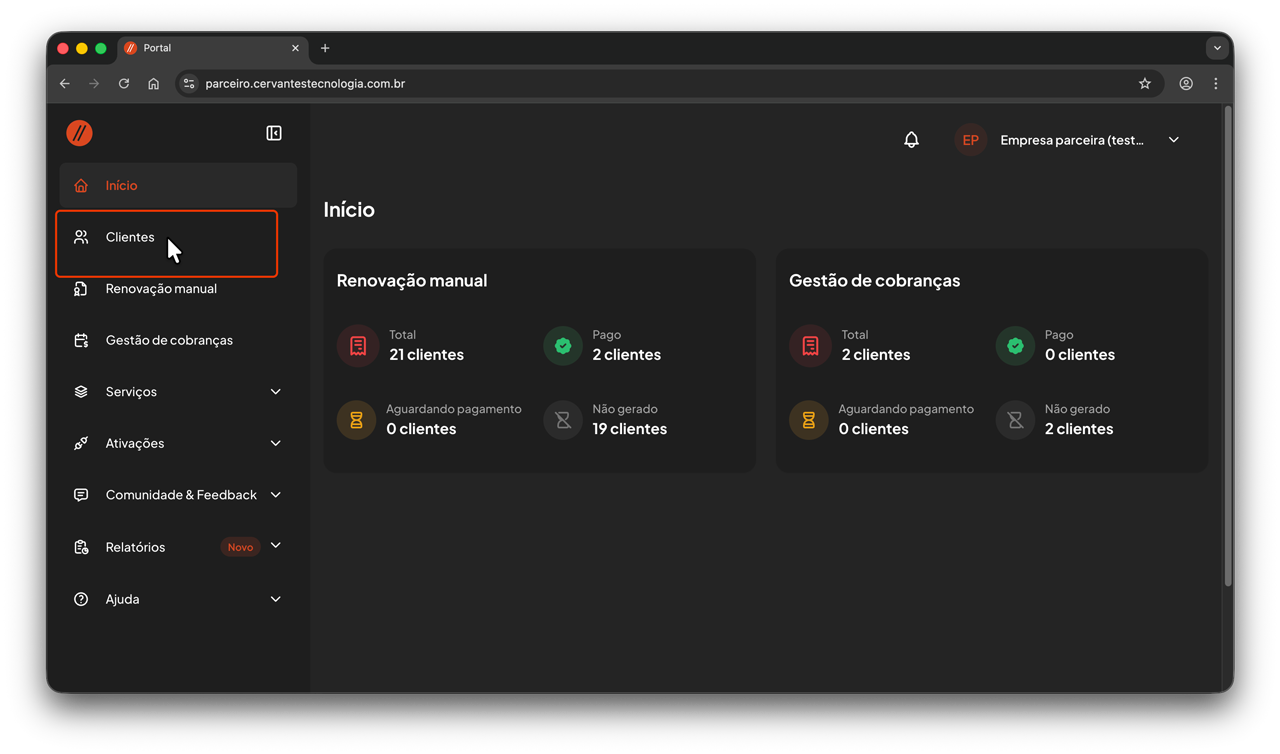Collapse the sidebar with the panel icon

[274, 133]
